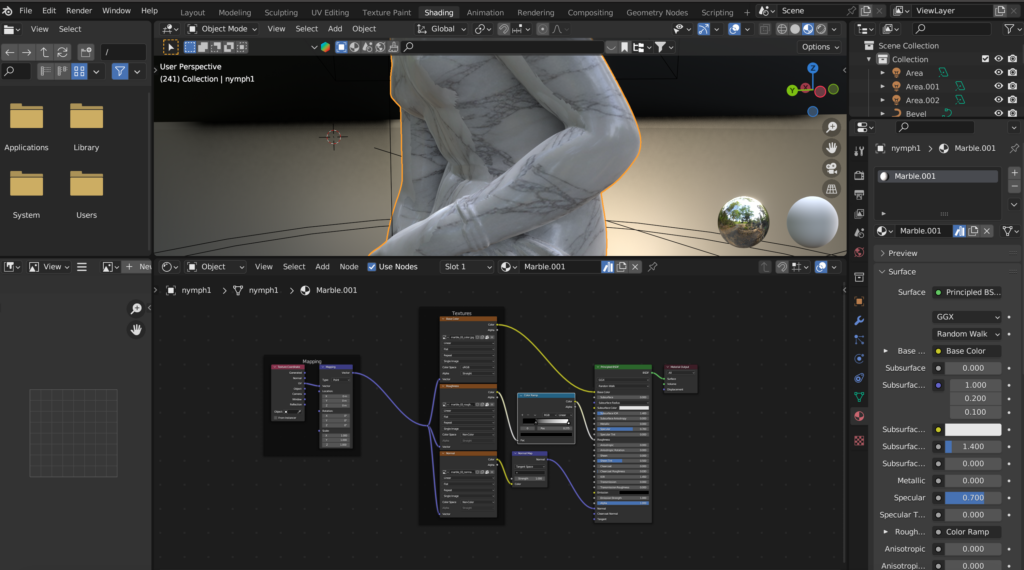Select wireframe viewport shading
The image size is (1024, 570).
coord(782,29)
